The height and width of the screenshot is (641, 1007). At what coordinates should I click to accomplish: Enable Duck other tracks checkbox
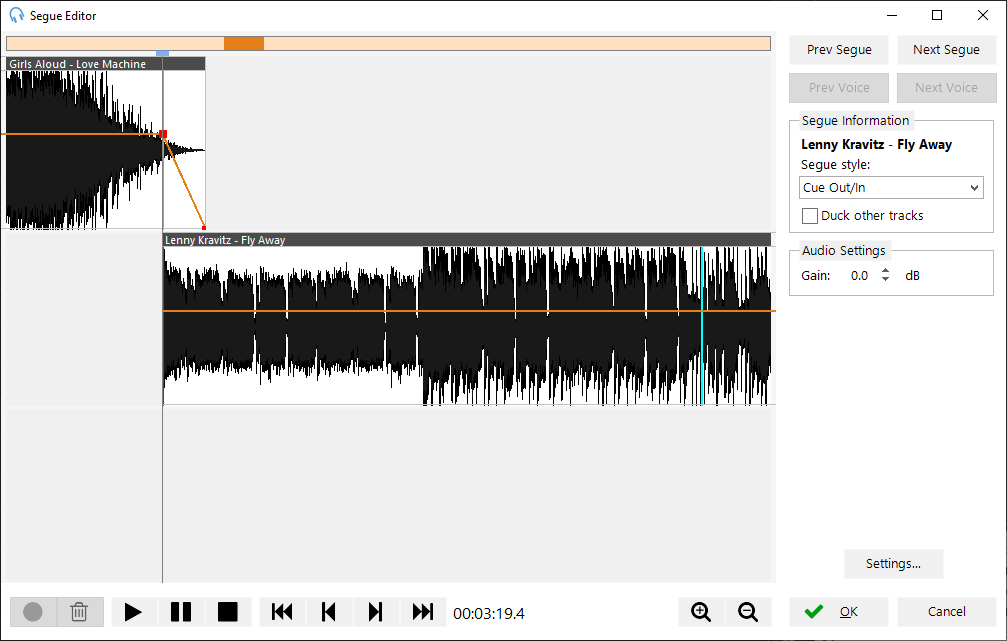coord(810,216)
